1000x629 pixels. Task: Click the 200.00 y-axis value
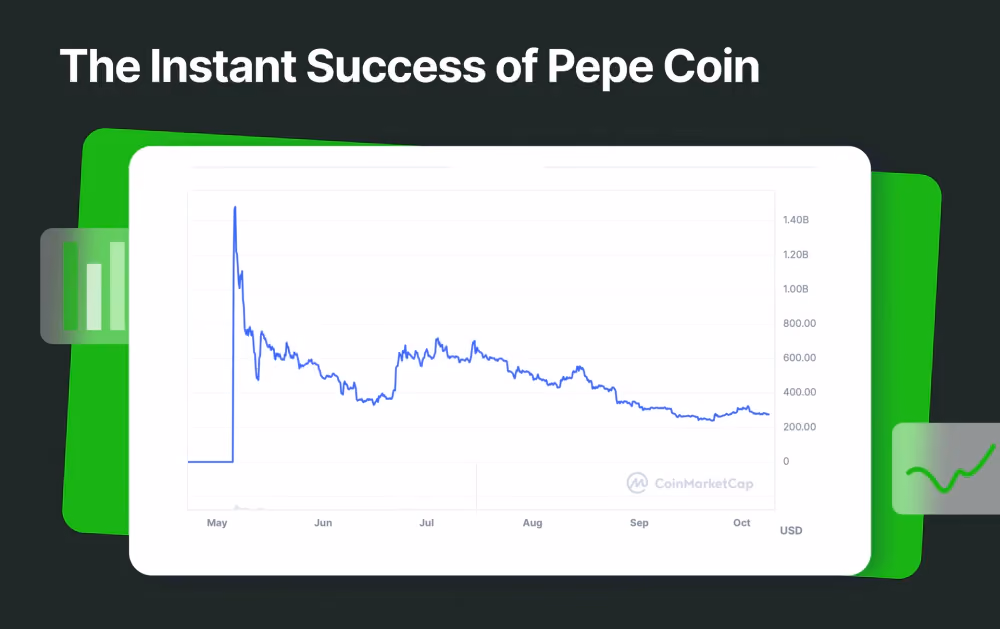pos(800,426)
